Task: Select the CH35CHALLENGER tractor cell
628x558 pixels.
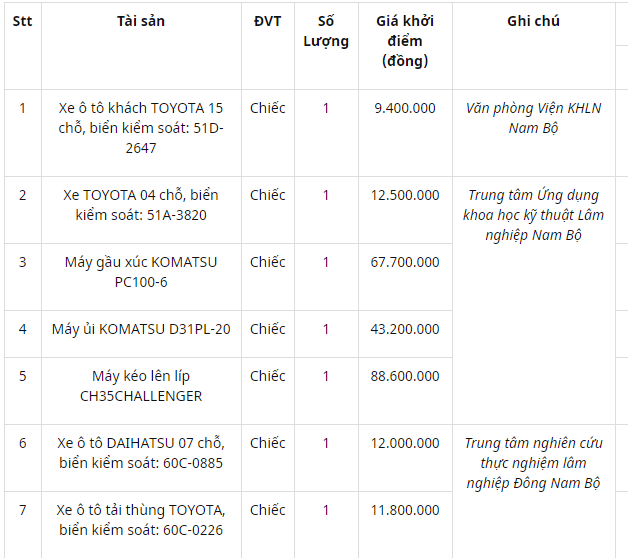Action: pos(141,386)
